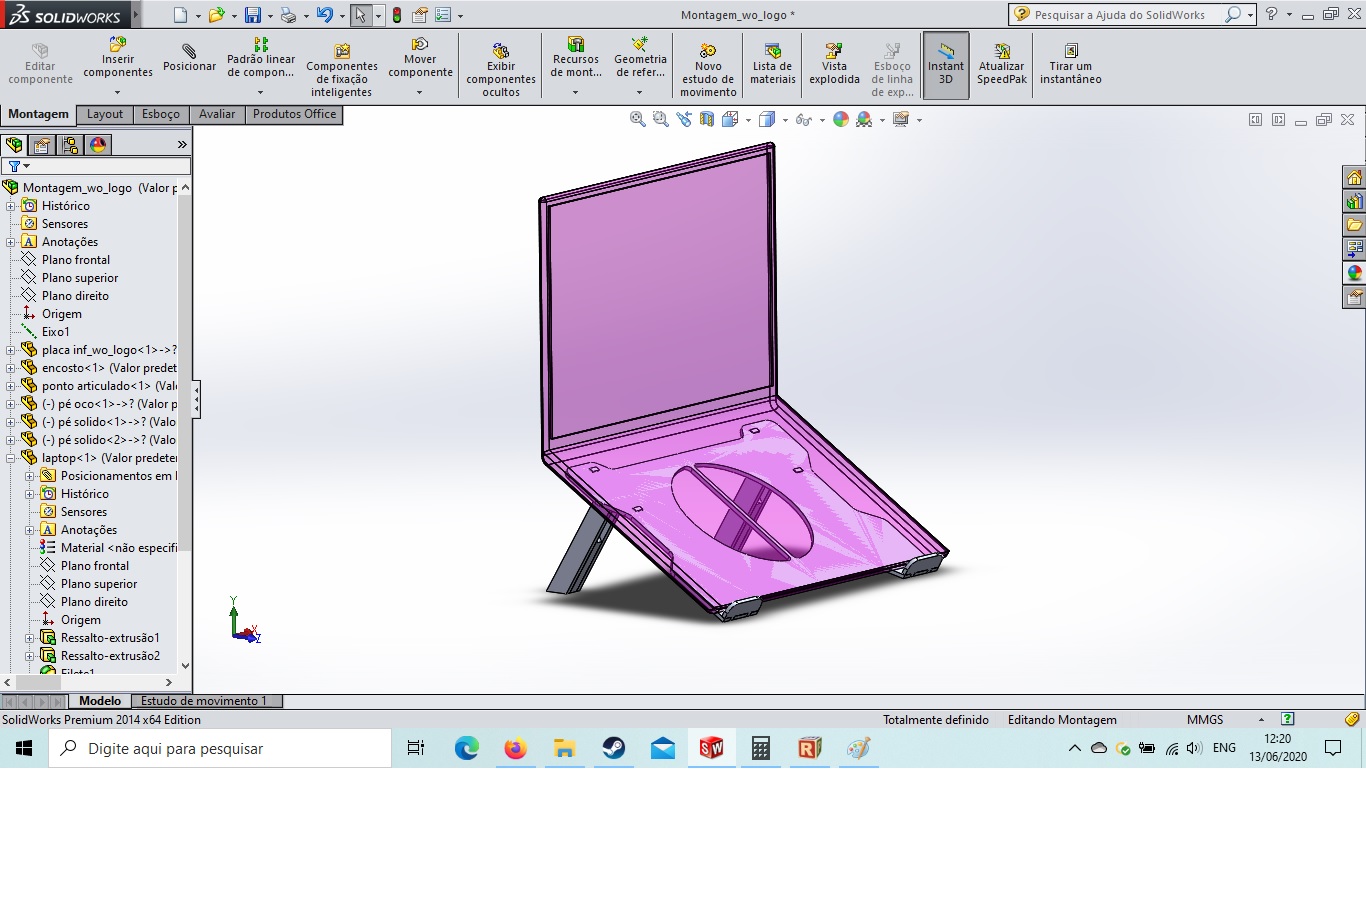Expand the placa inf_wo_logo<1> component
Image resolution: width=1366 pixels, height=907 pixels.
[11, 350]
